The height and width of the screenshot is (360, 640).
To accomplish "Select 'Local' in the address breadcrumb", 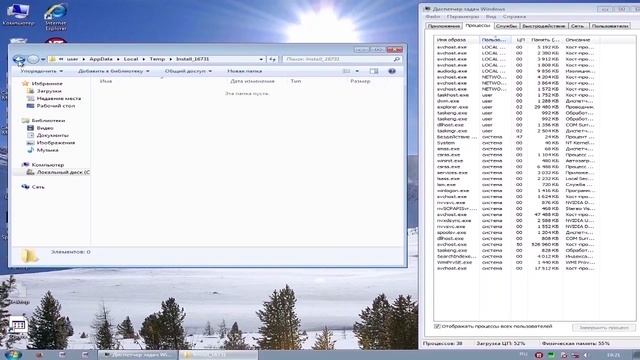I will coord(131,59).
